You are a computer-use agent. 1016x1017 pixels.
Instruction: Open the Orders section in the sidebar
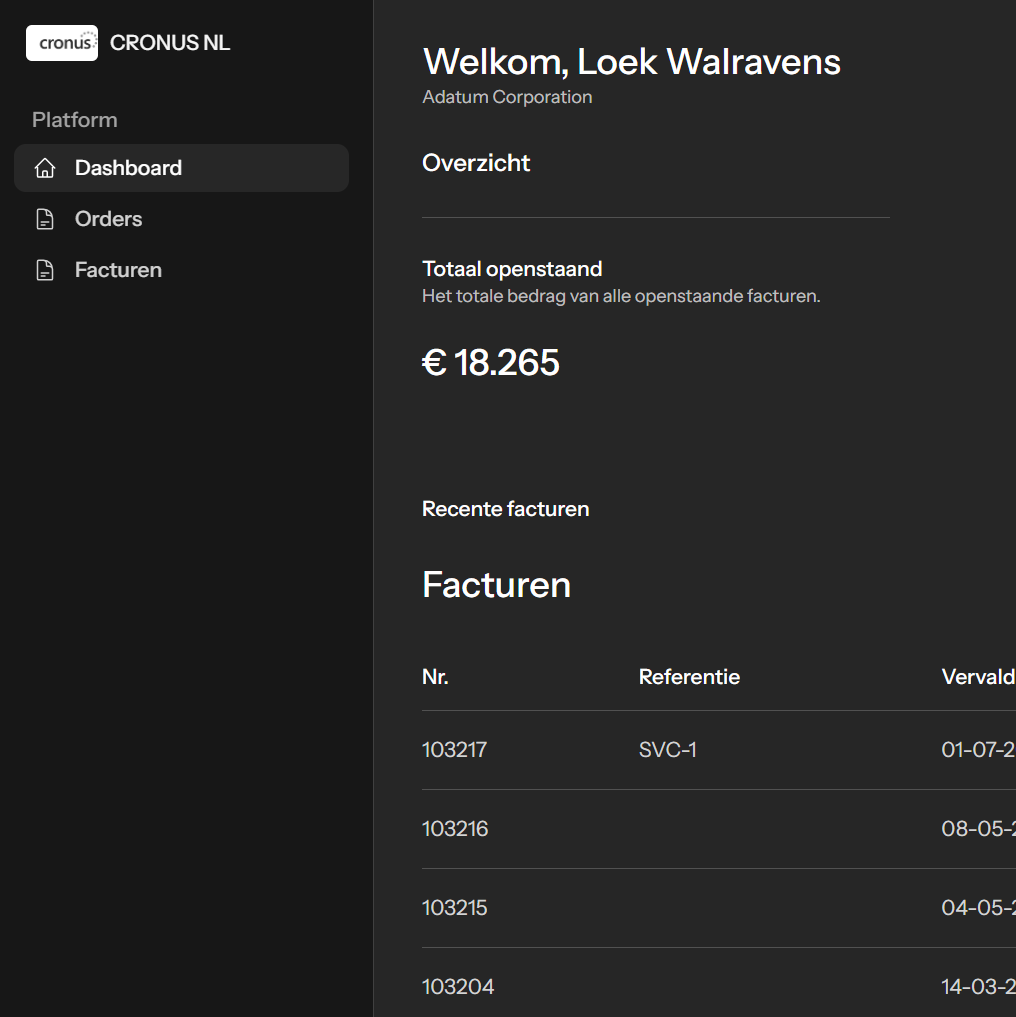click(x=107, y=218)
